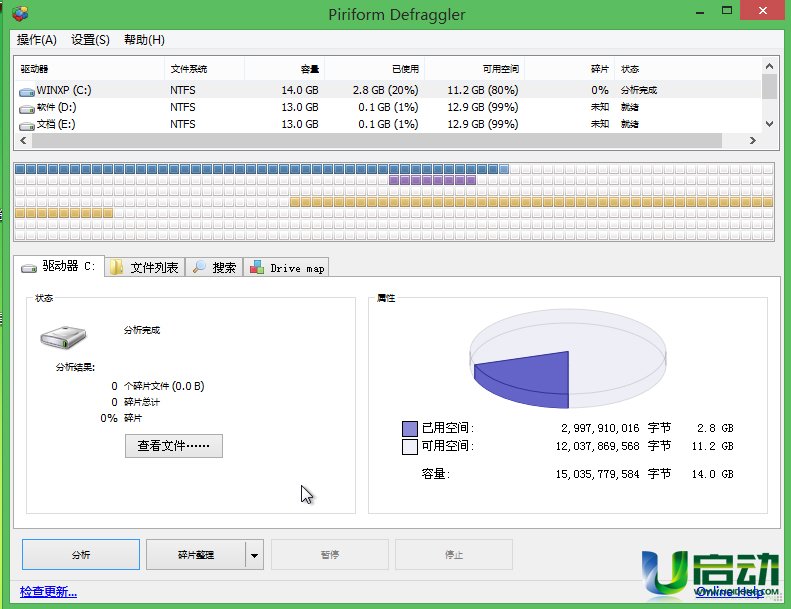Image resolution: width=791 pixels, height=609 pixels.
Task: Expand the 碎片整理 dropdown arrow
Action: coord(255,555)
